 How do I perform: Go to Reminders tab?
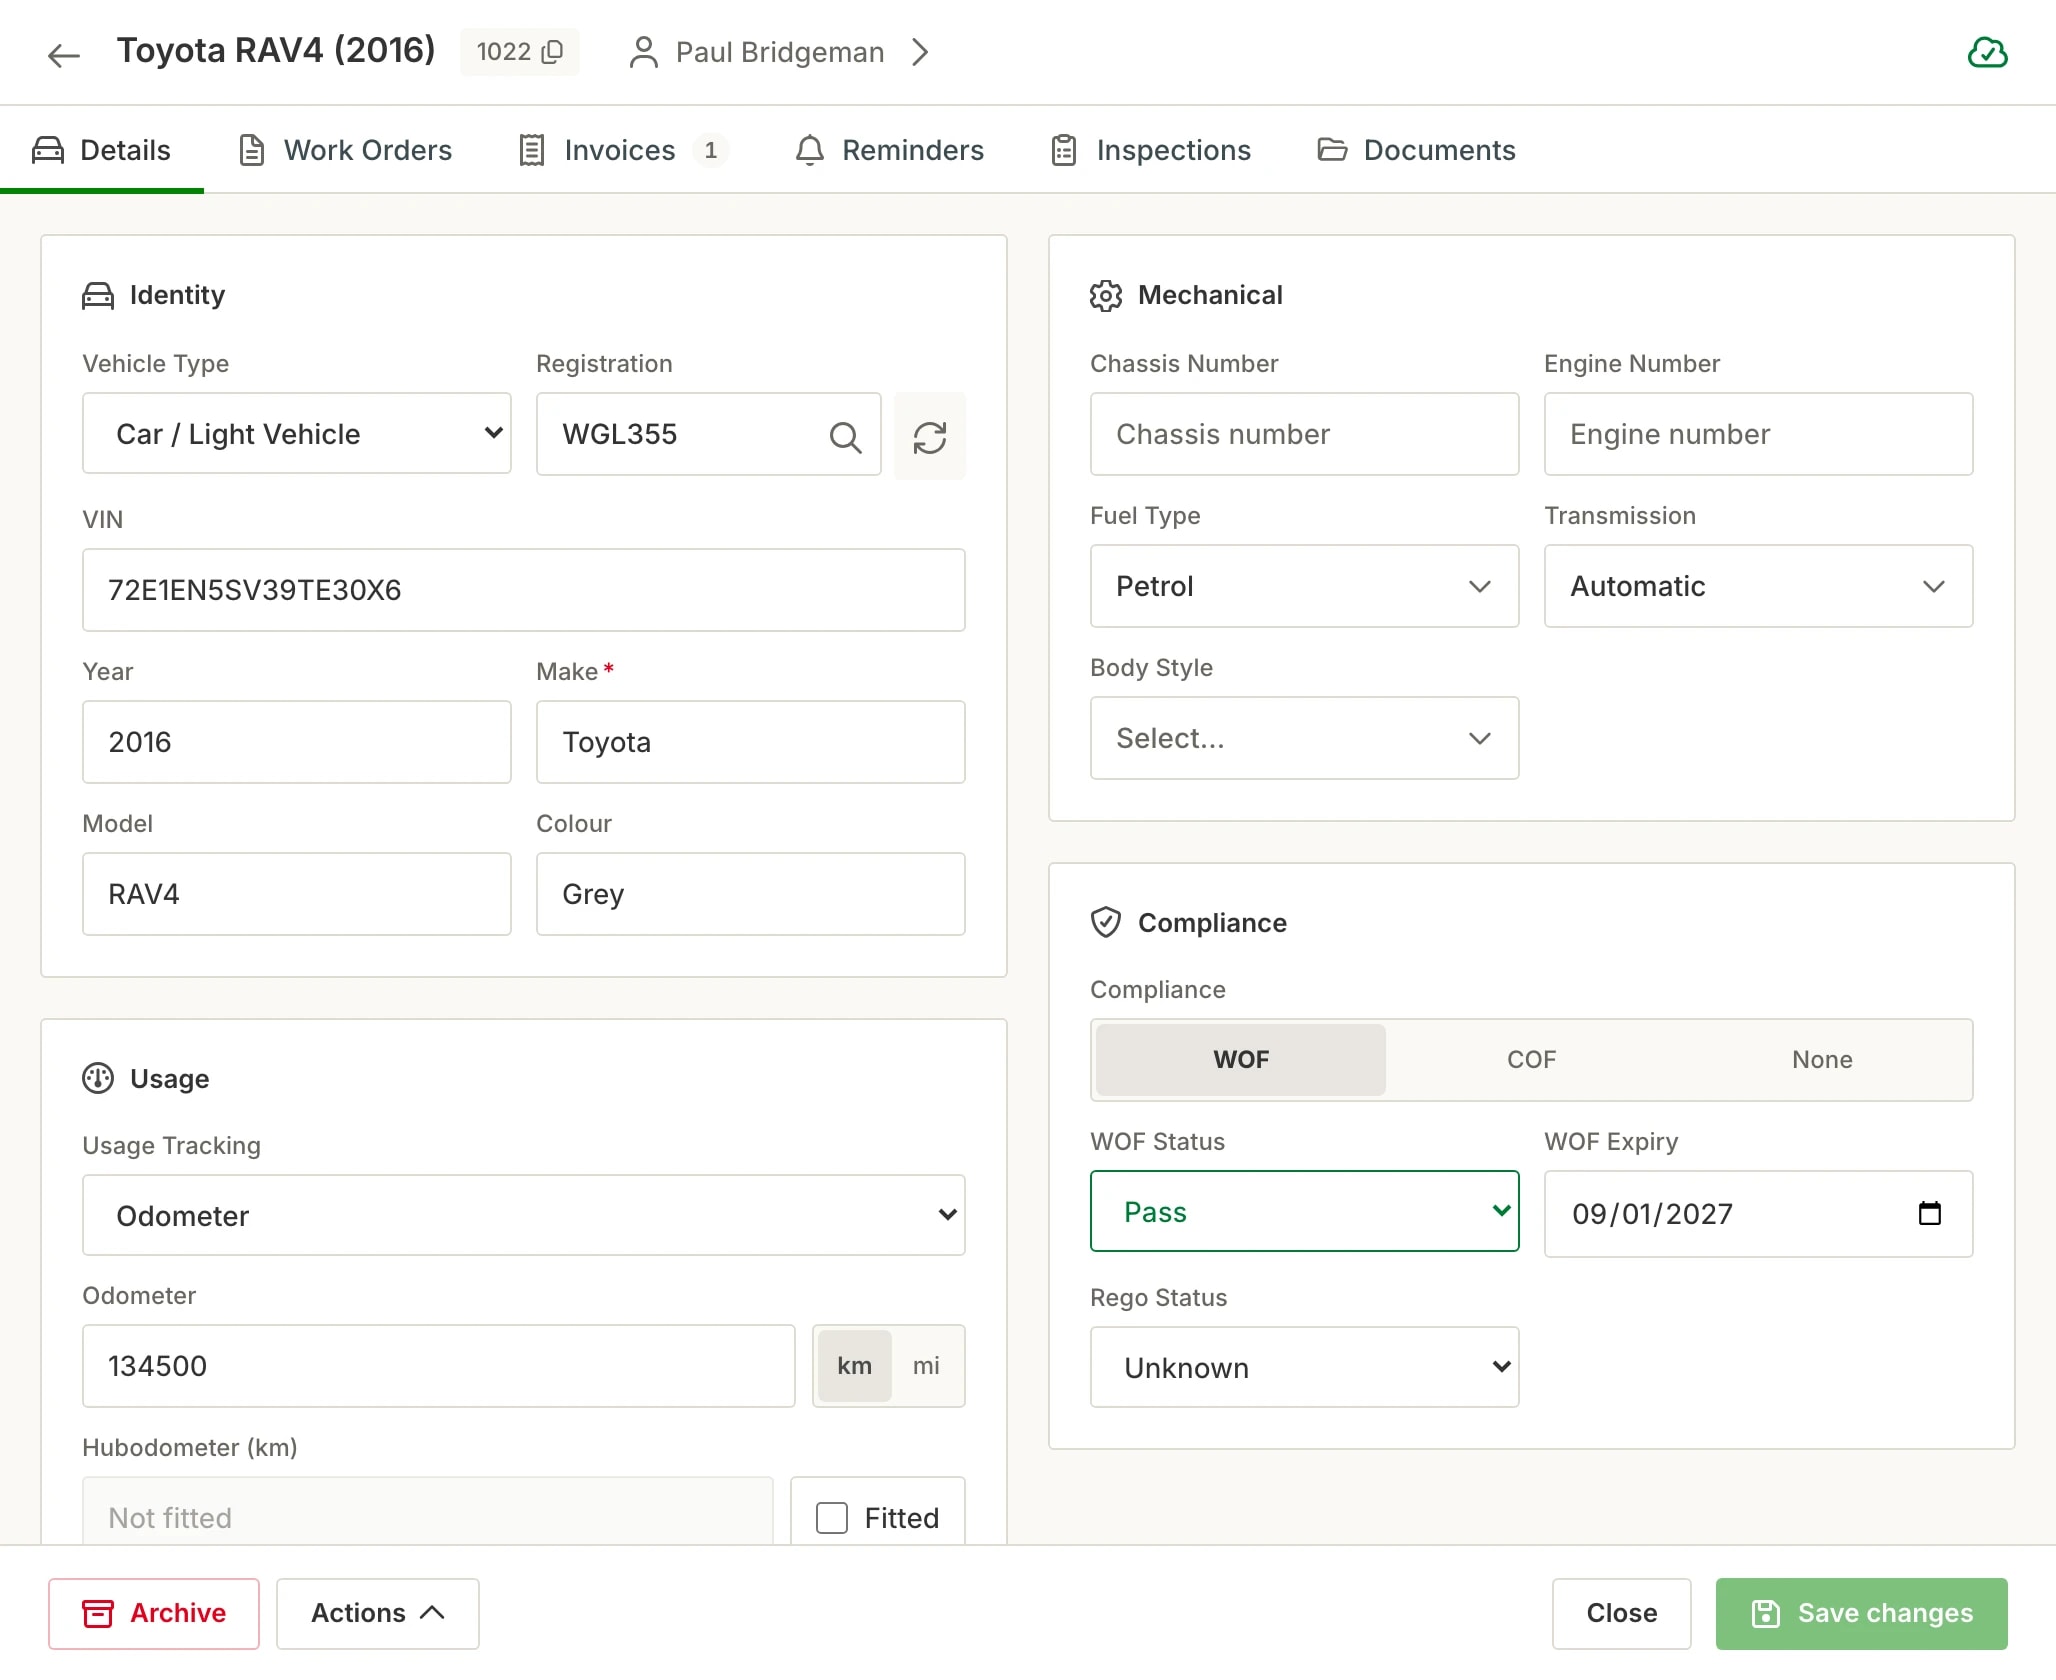pos(890,150)
